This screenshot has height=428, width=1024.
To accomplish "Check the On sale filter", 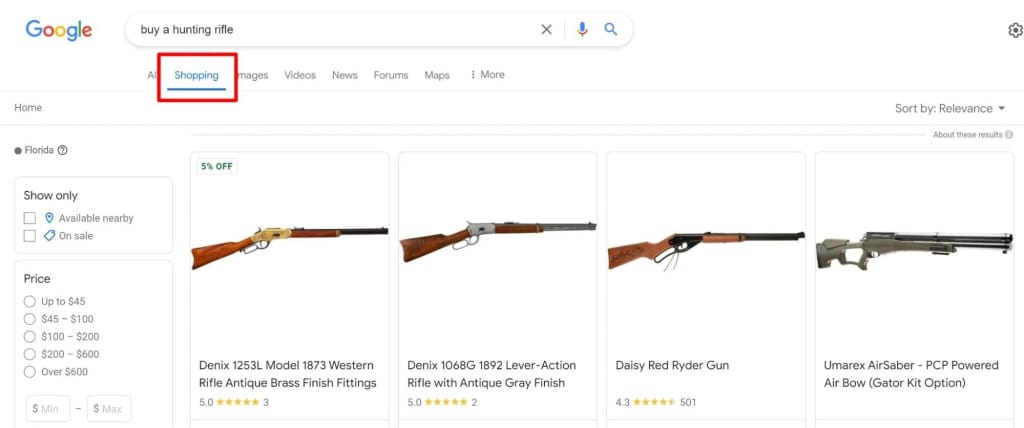I will (30, 236).
